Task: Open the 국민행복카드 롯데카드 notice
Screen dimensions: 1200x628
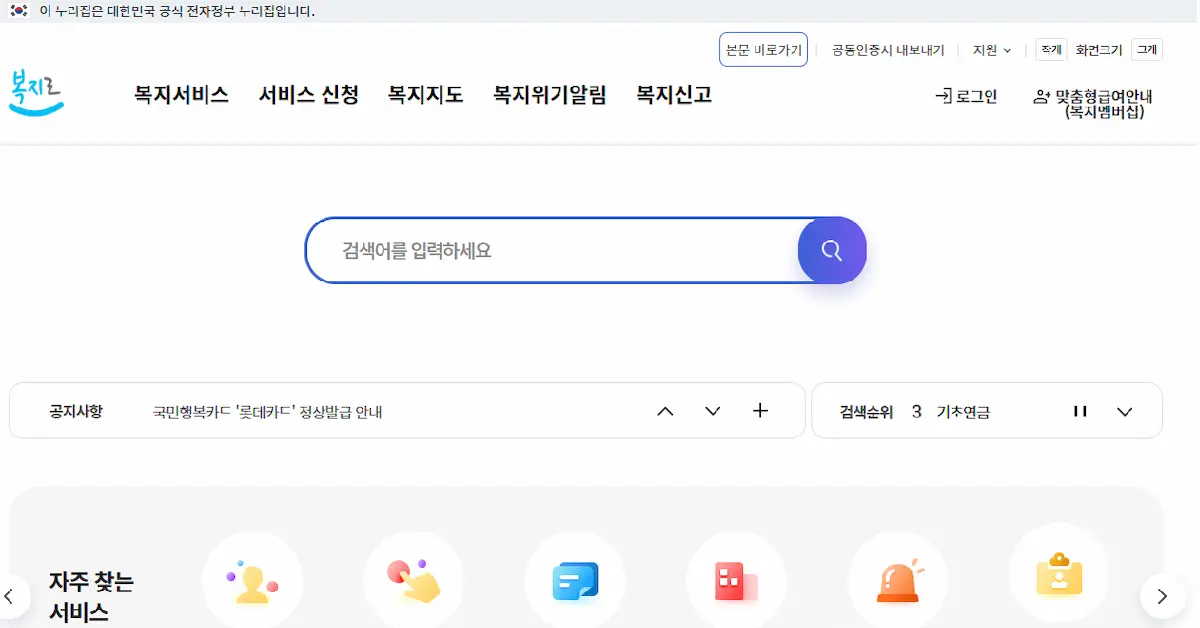Action: (x=268, y=411)
